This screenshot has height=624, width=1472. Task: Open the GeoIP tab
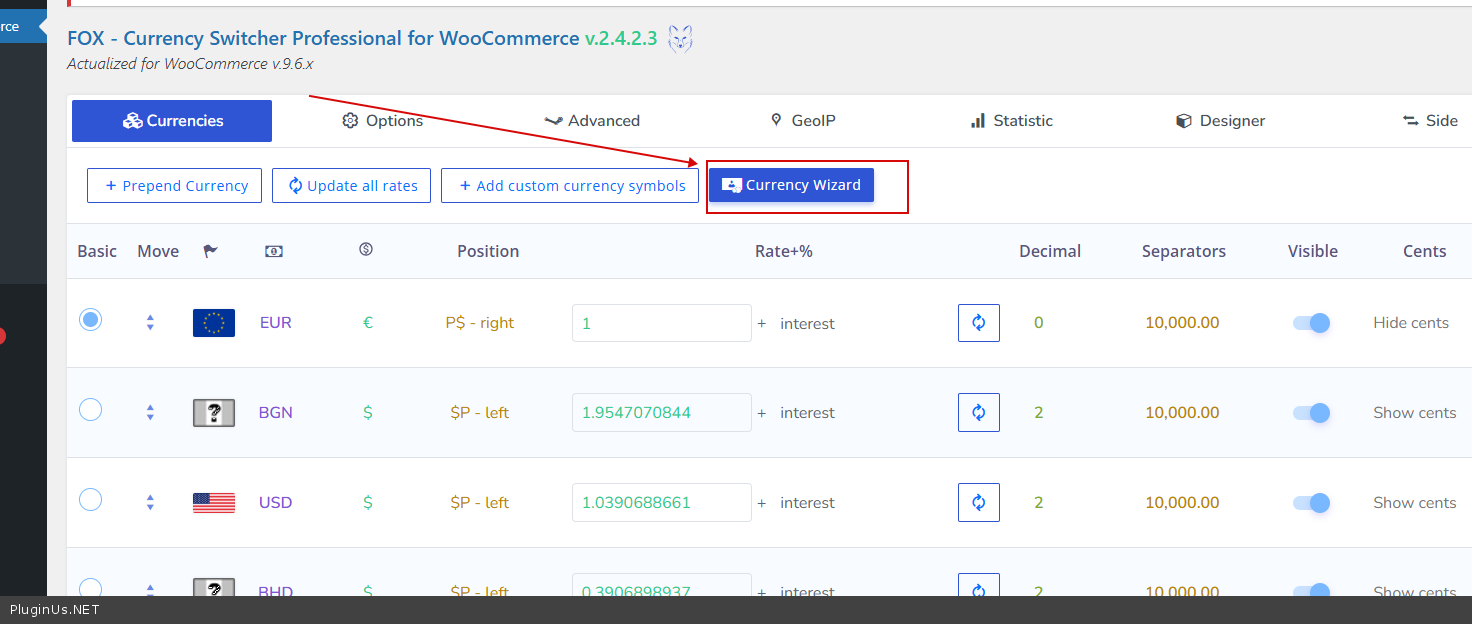[x=802, y=121]
